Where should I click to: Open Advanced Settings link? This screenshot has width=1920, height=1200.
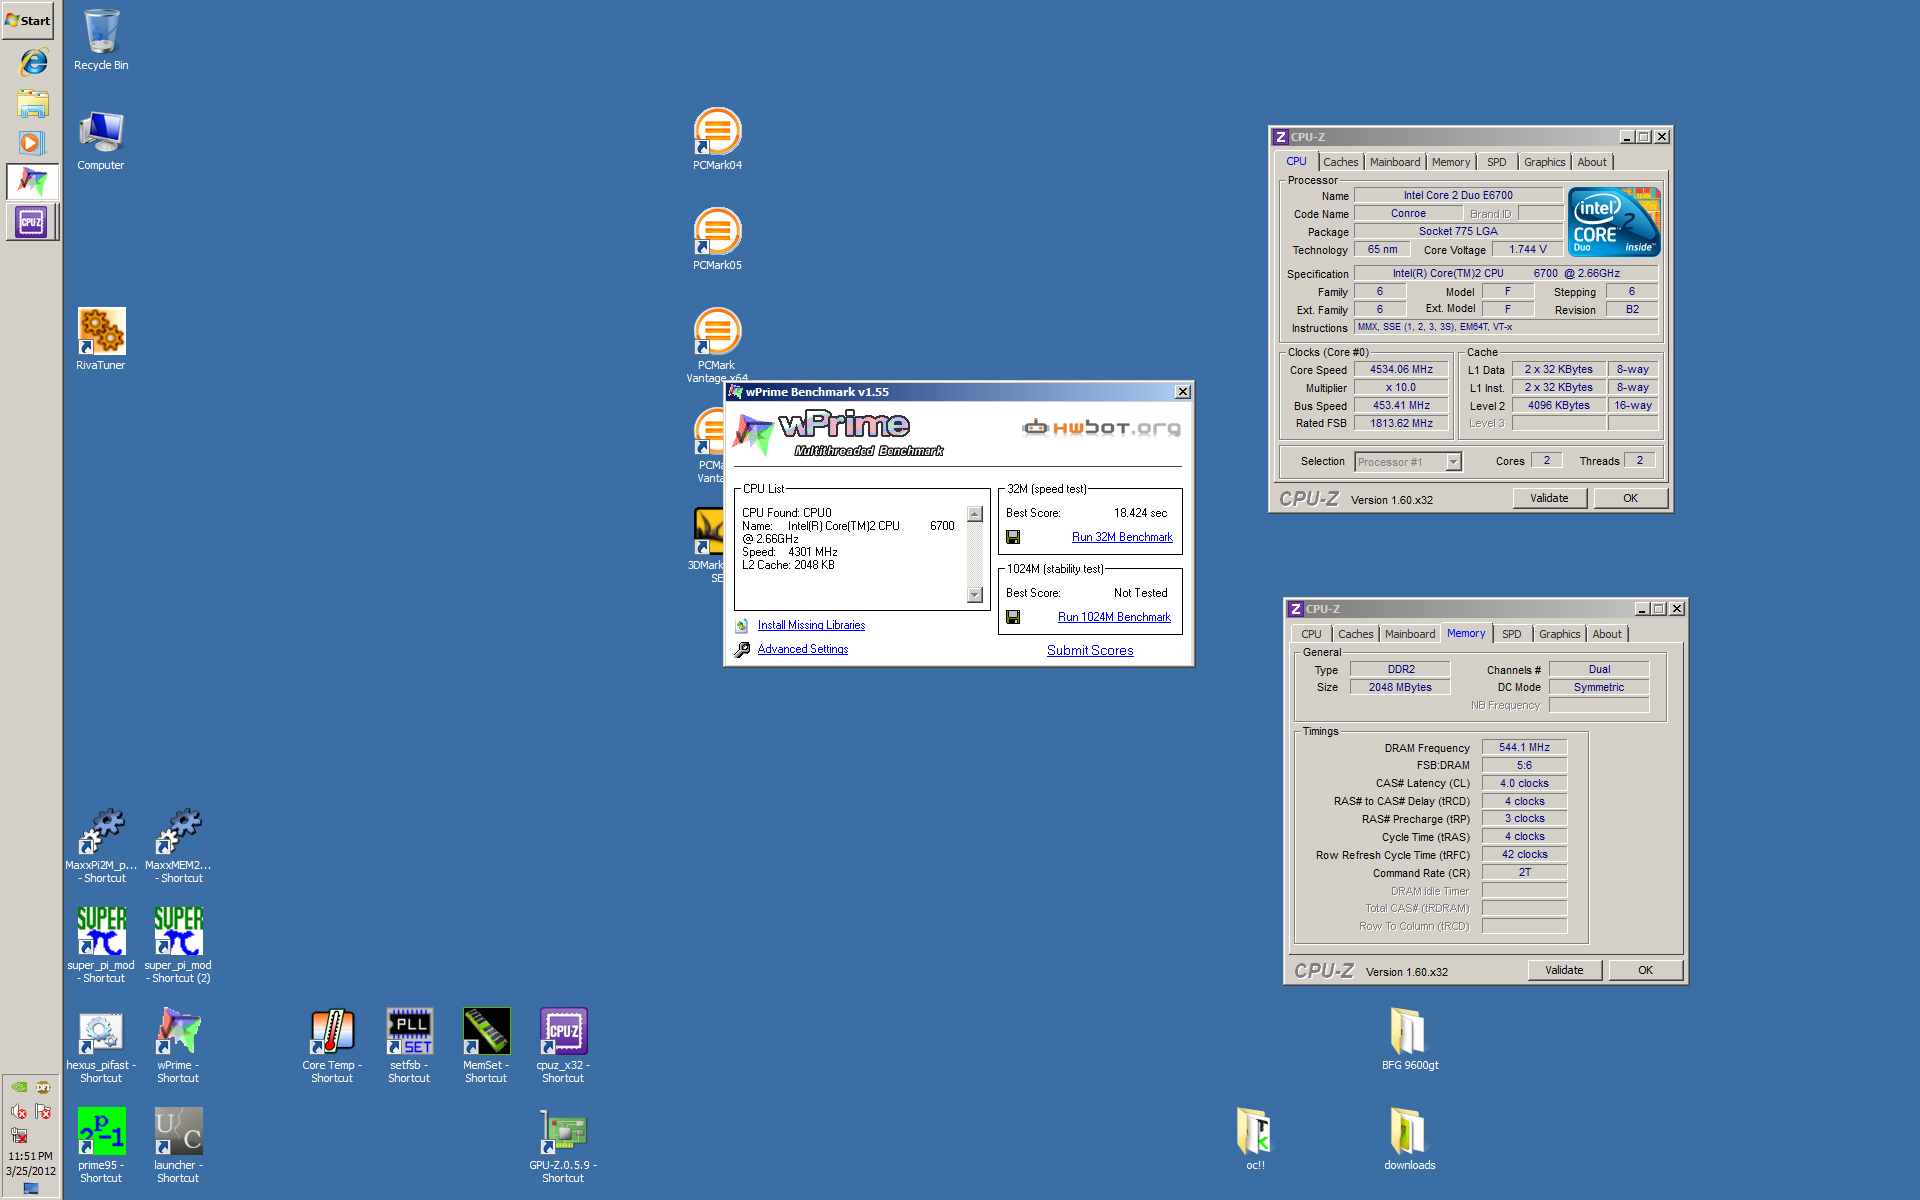[803, 649]
